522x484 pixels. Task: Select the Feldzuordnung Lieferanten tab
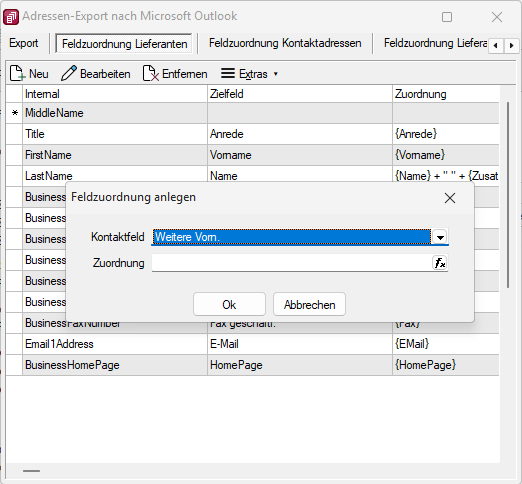pos(124,44)
